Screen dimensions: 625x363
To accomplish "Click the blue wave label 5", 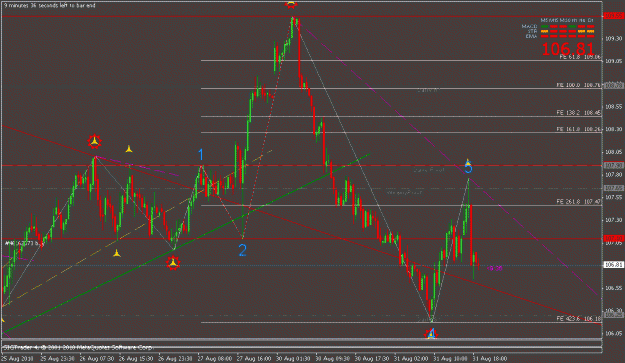I will 468,167.
